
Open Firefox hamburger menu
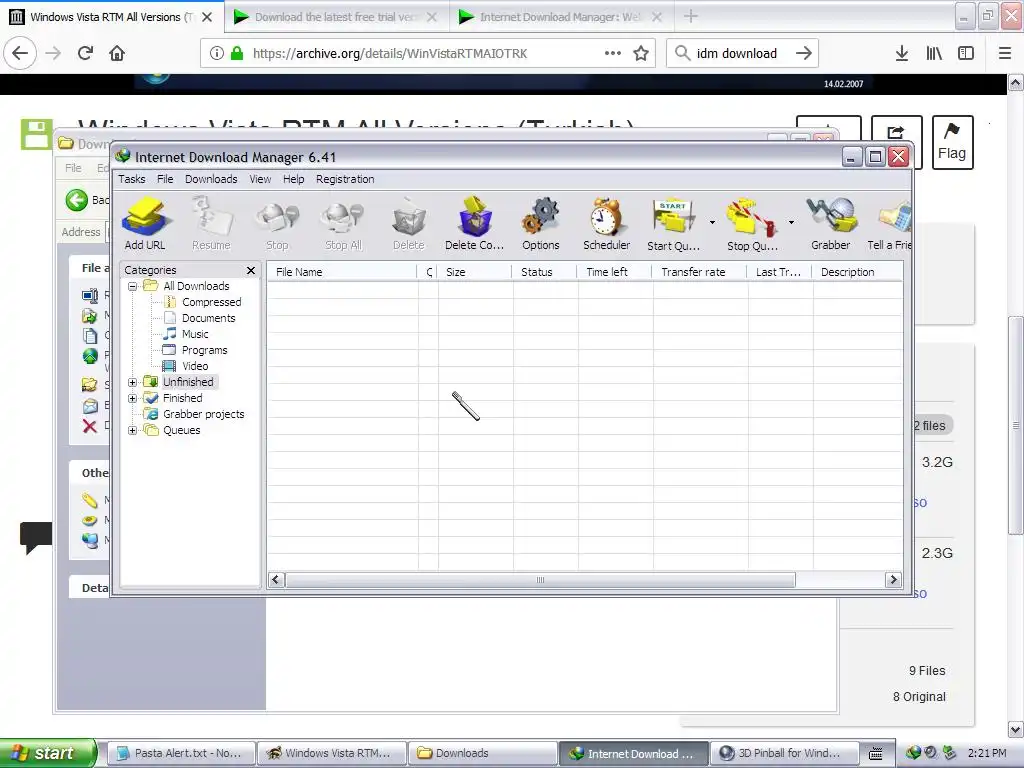click(1005, 53)
